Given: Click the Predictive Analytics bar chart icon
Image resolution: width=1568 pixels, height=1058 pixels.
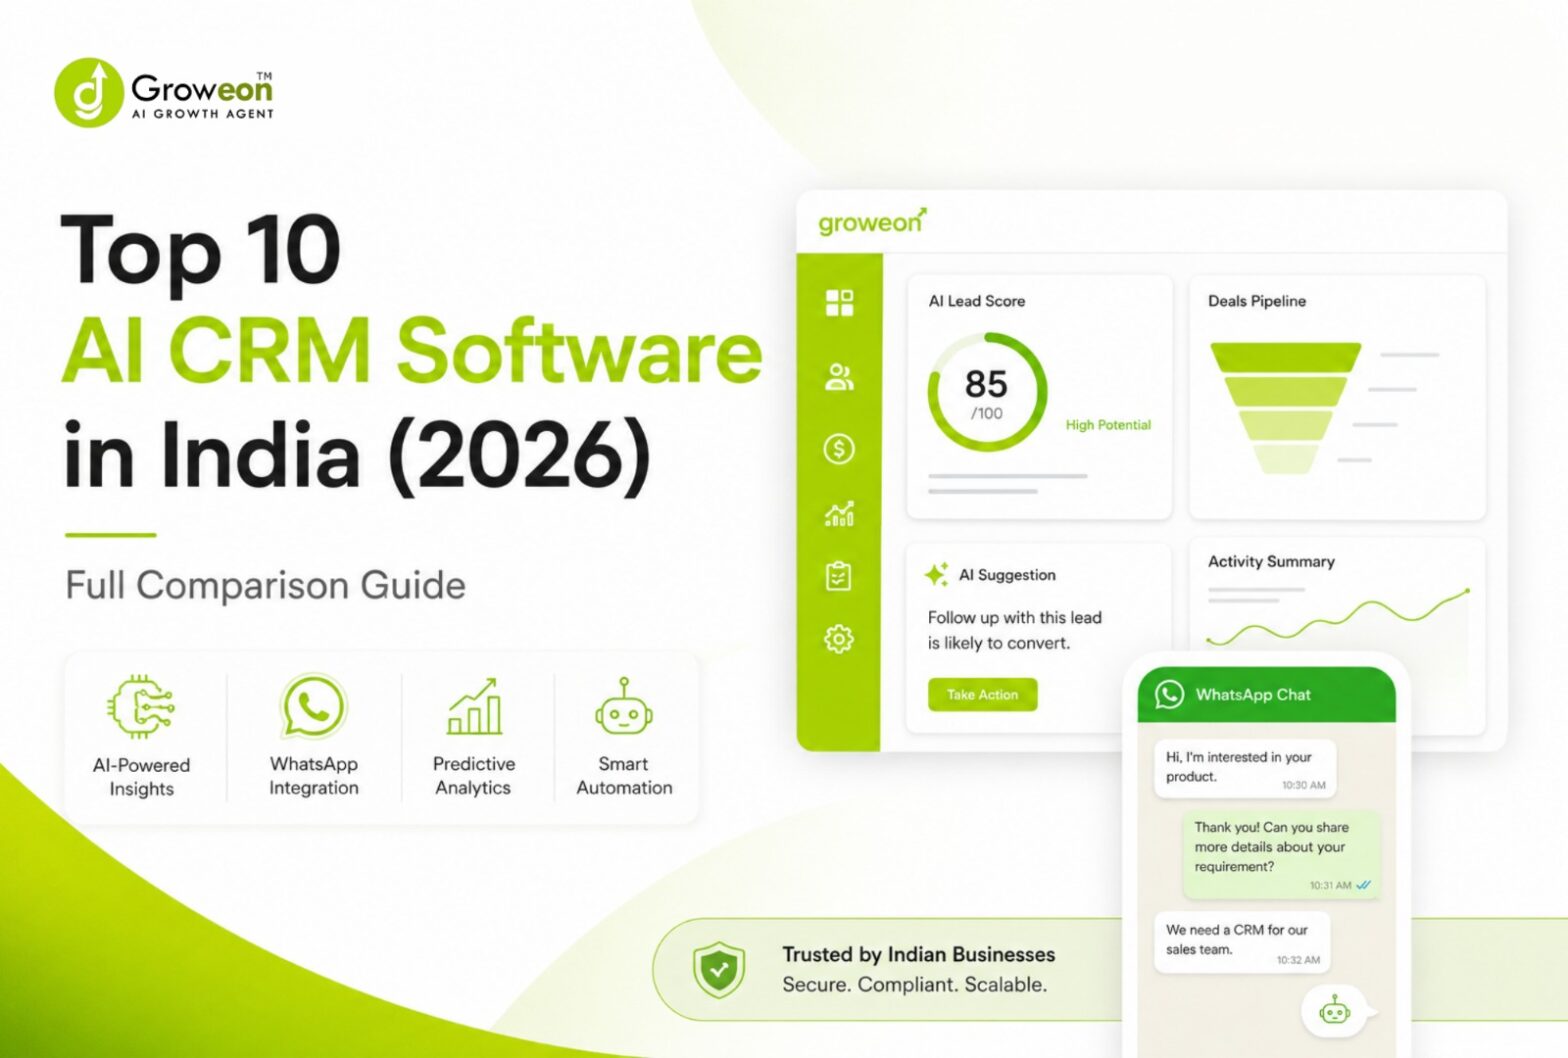Looking at the screenshot, I should pos(474,706).
